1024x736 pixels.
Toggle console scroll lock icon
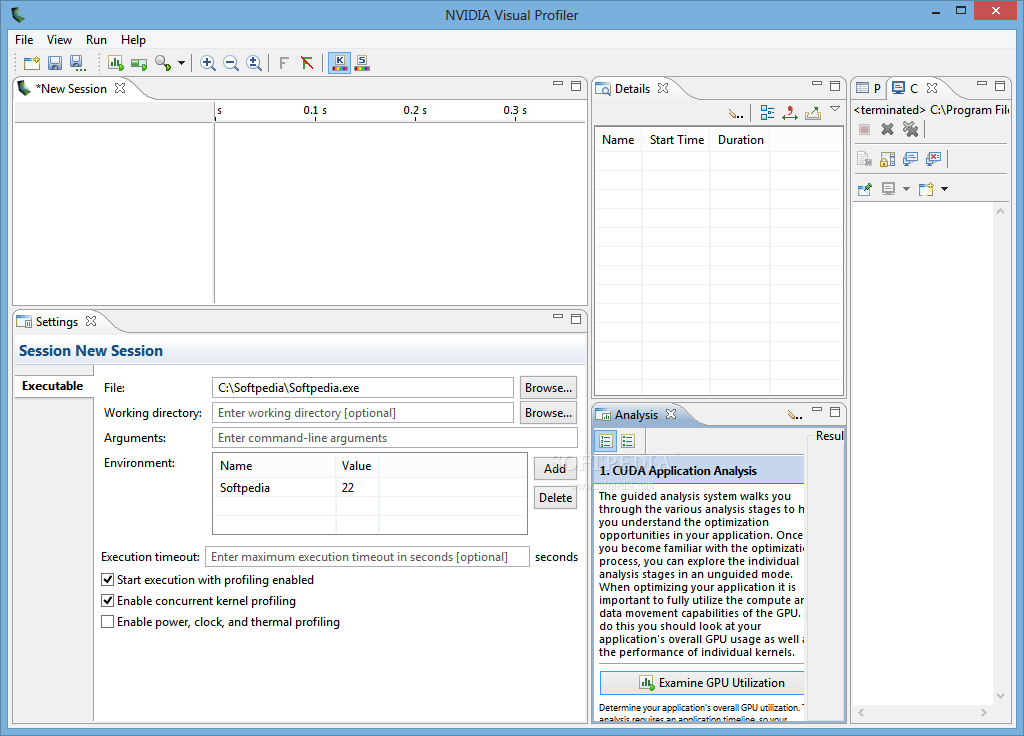(888, 159)
